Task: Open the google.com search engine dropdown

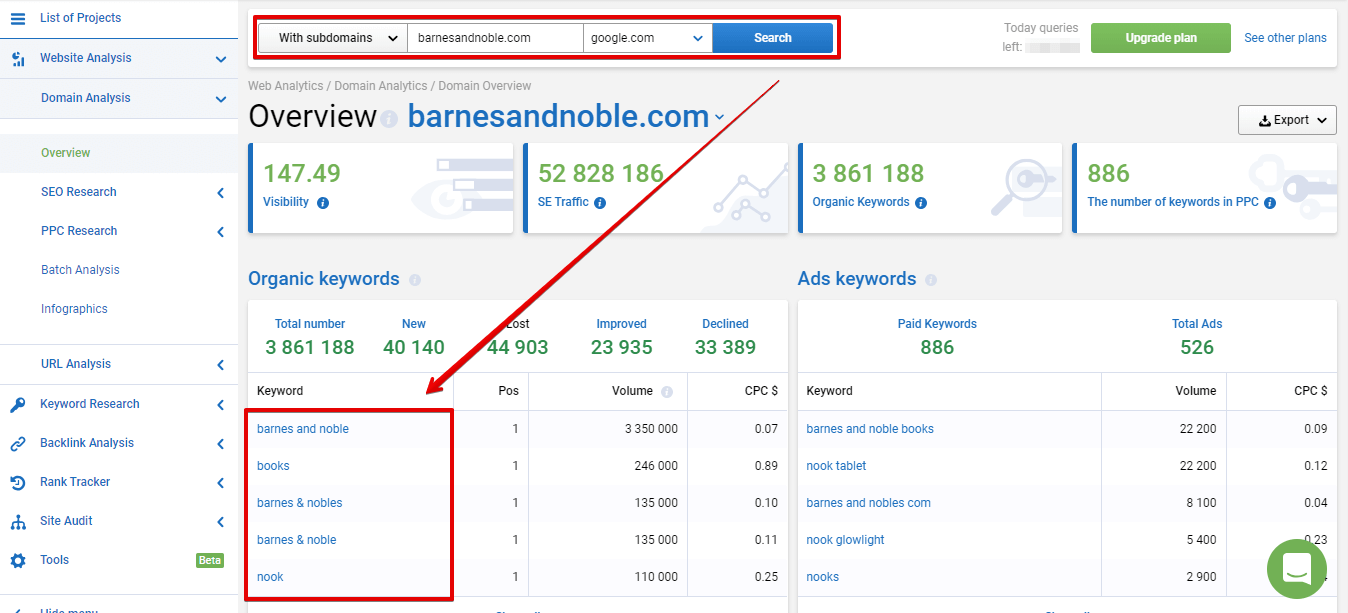Action: (x=647, y=38)
